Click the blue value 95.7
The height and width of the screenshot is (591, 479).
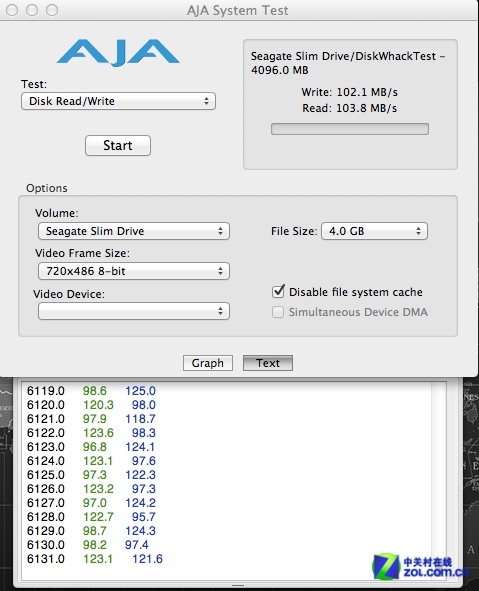tap(144, 517)
